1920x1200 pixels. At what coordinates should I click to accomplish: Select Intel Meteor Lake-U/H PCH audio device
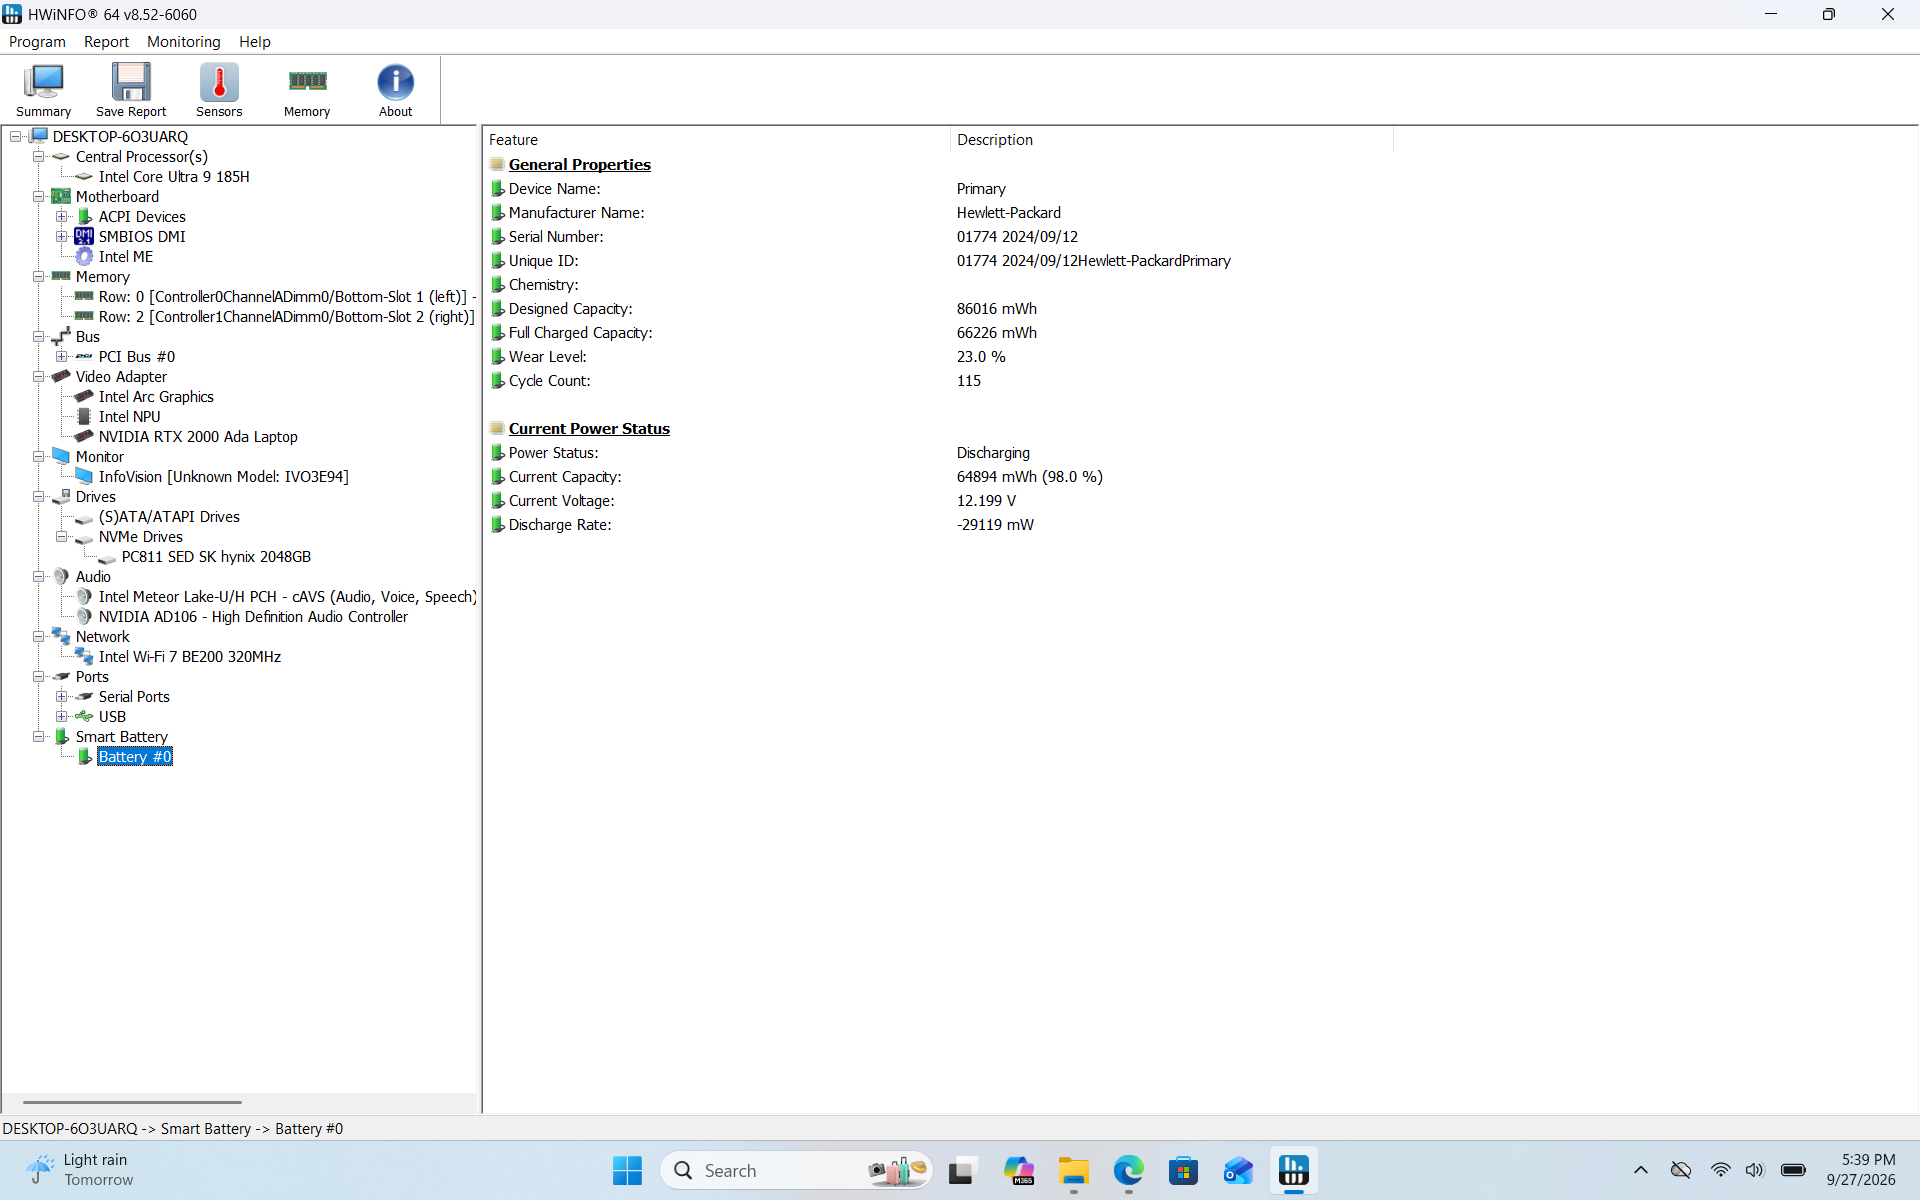[x=287, y=597]
